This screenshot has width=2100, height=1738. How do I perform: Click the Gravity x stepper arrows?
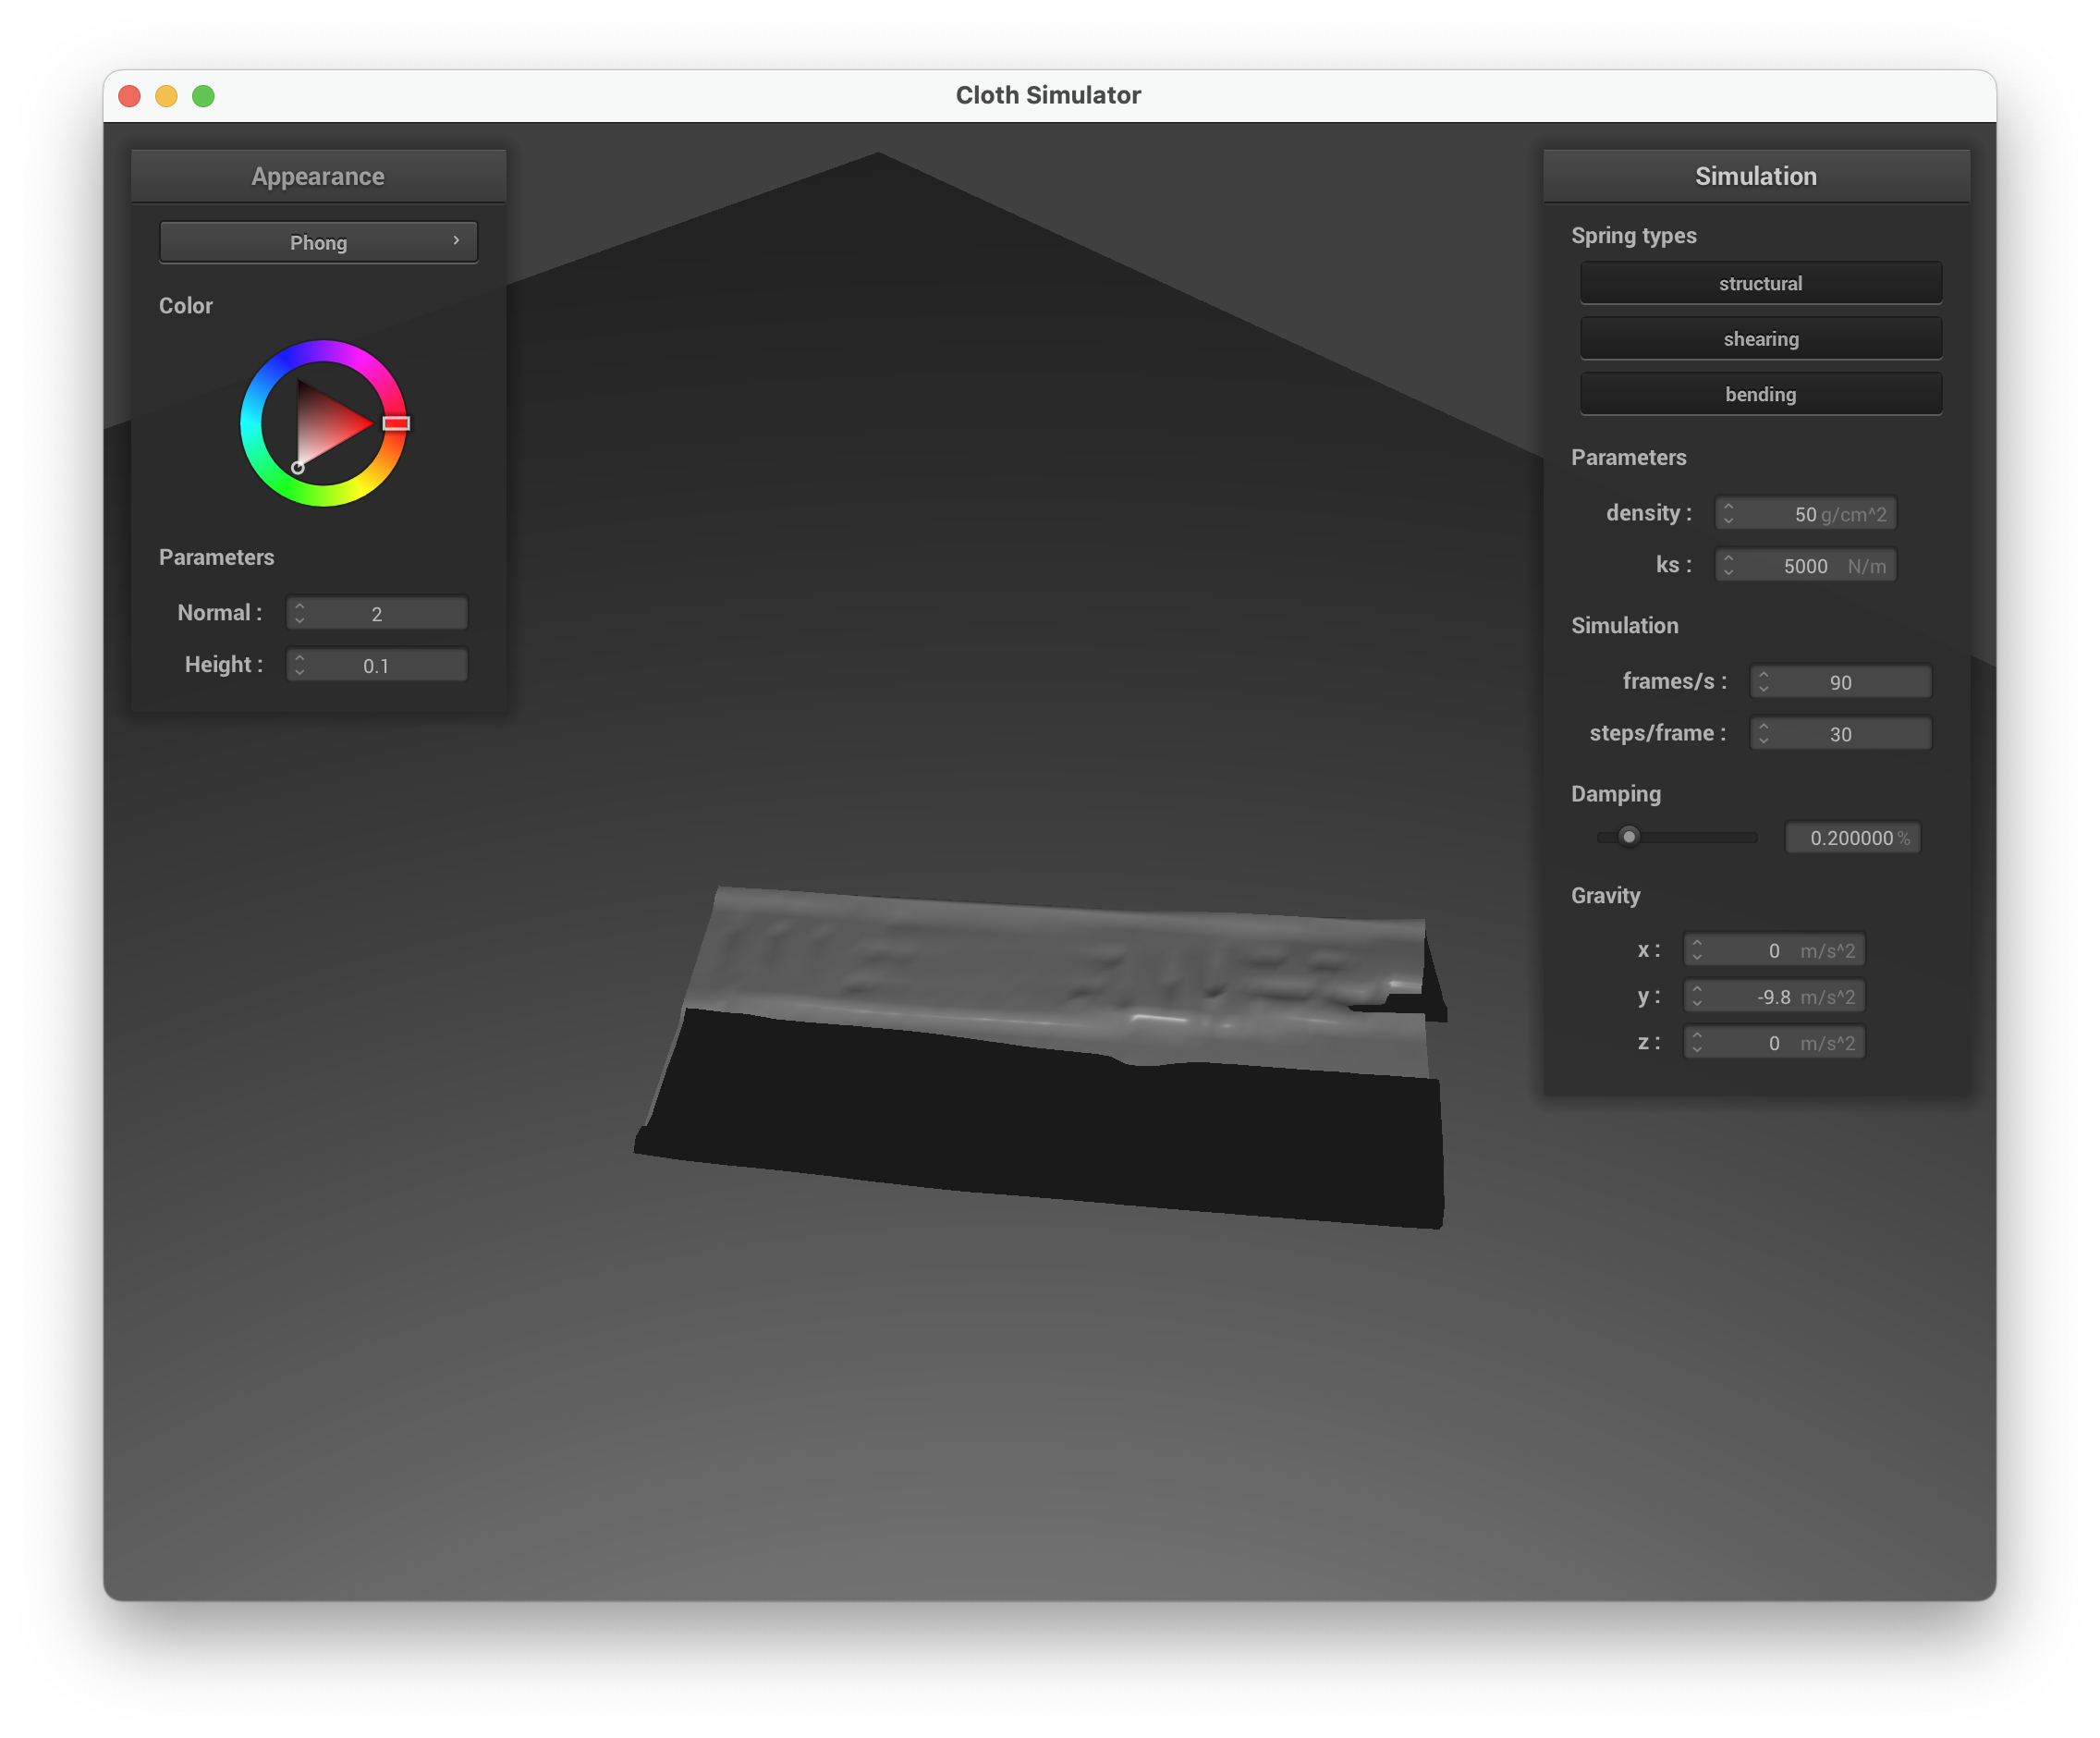click(x=1696, y=950)
